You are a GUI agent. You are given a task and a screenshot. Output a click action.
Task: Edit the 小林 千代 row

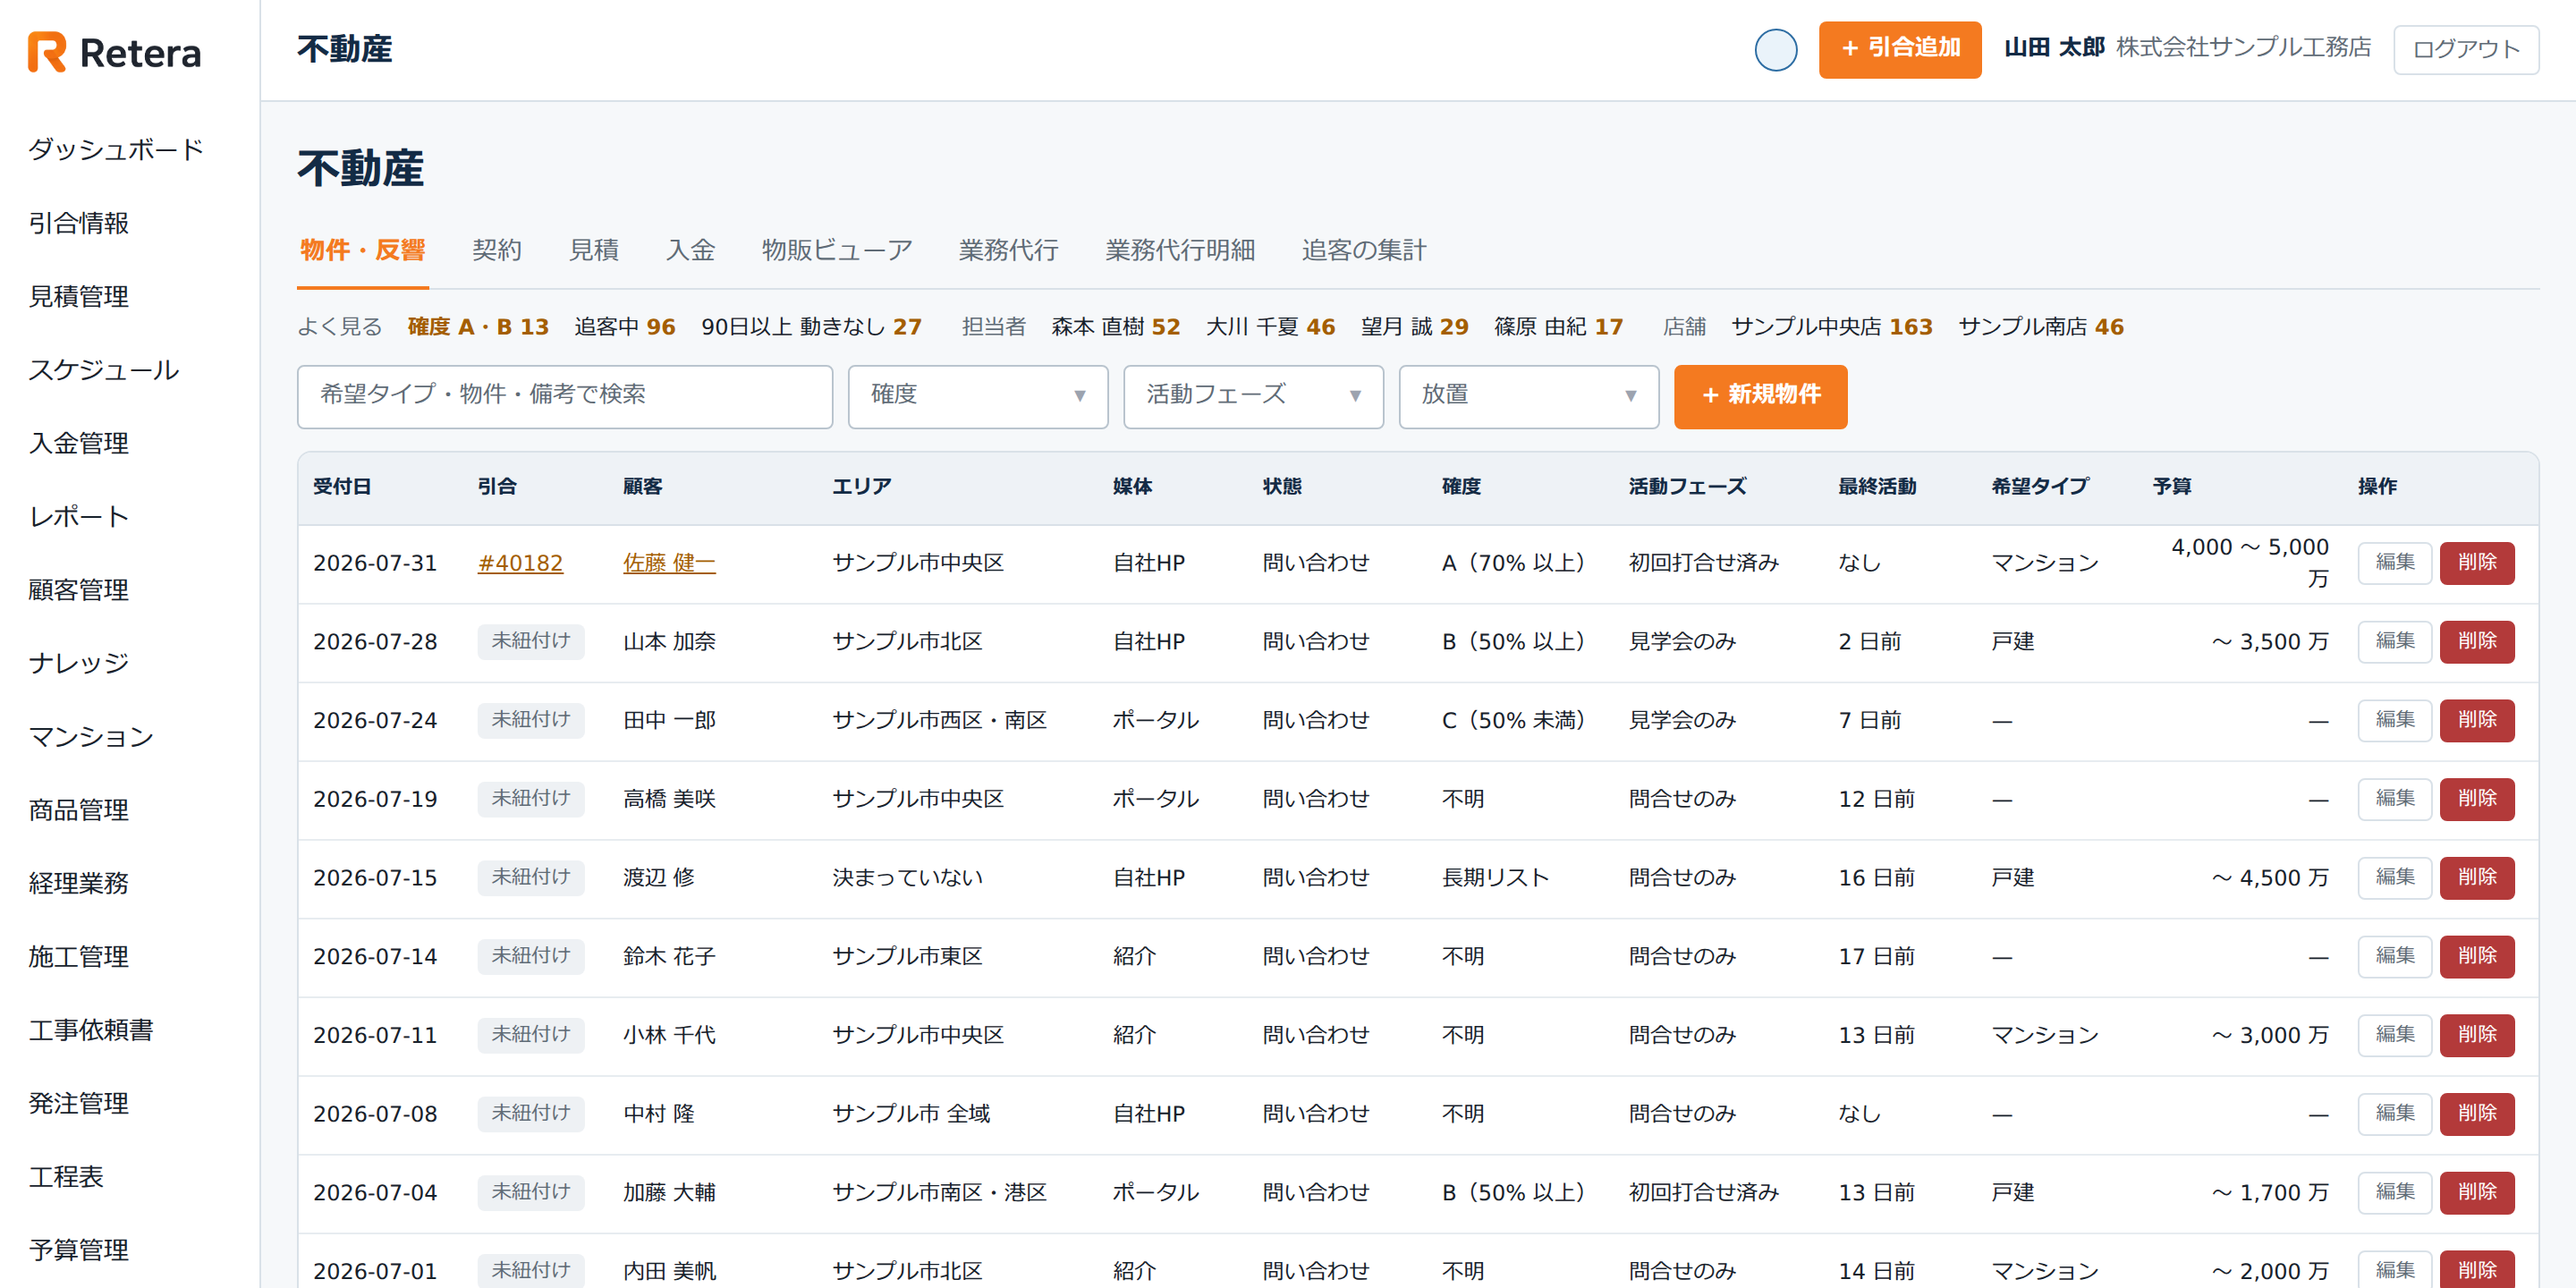click(x=2394, y=1035)
